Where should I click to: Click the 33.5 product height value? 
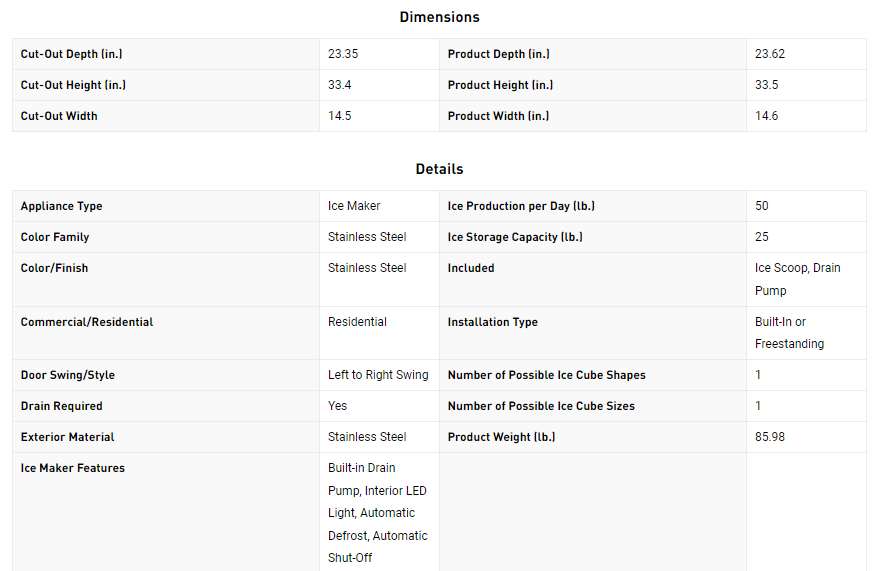click(767, 85)
